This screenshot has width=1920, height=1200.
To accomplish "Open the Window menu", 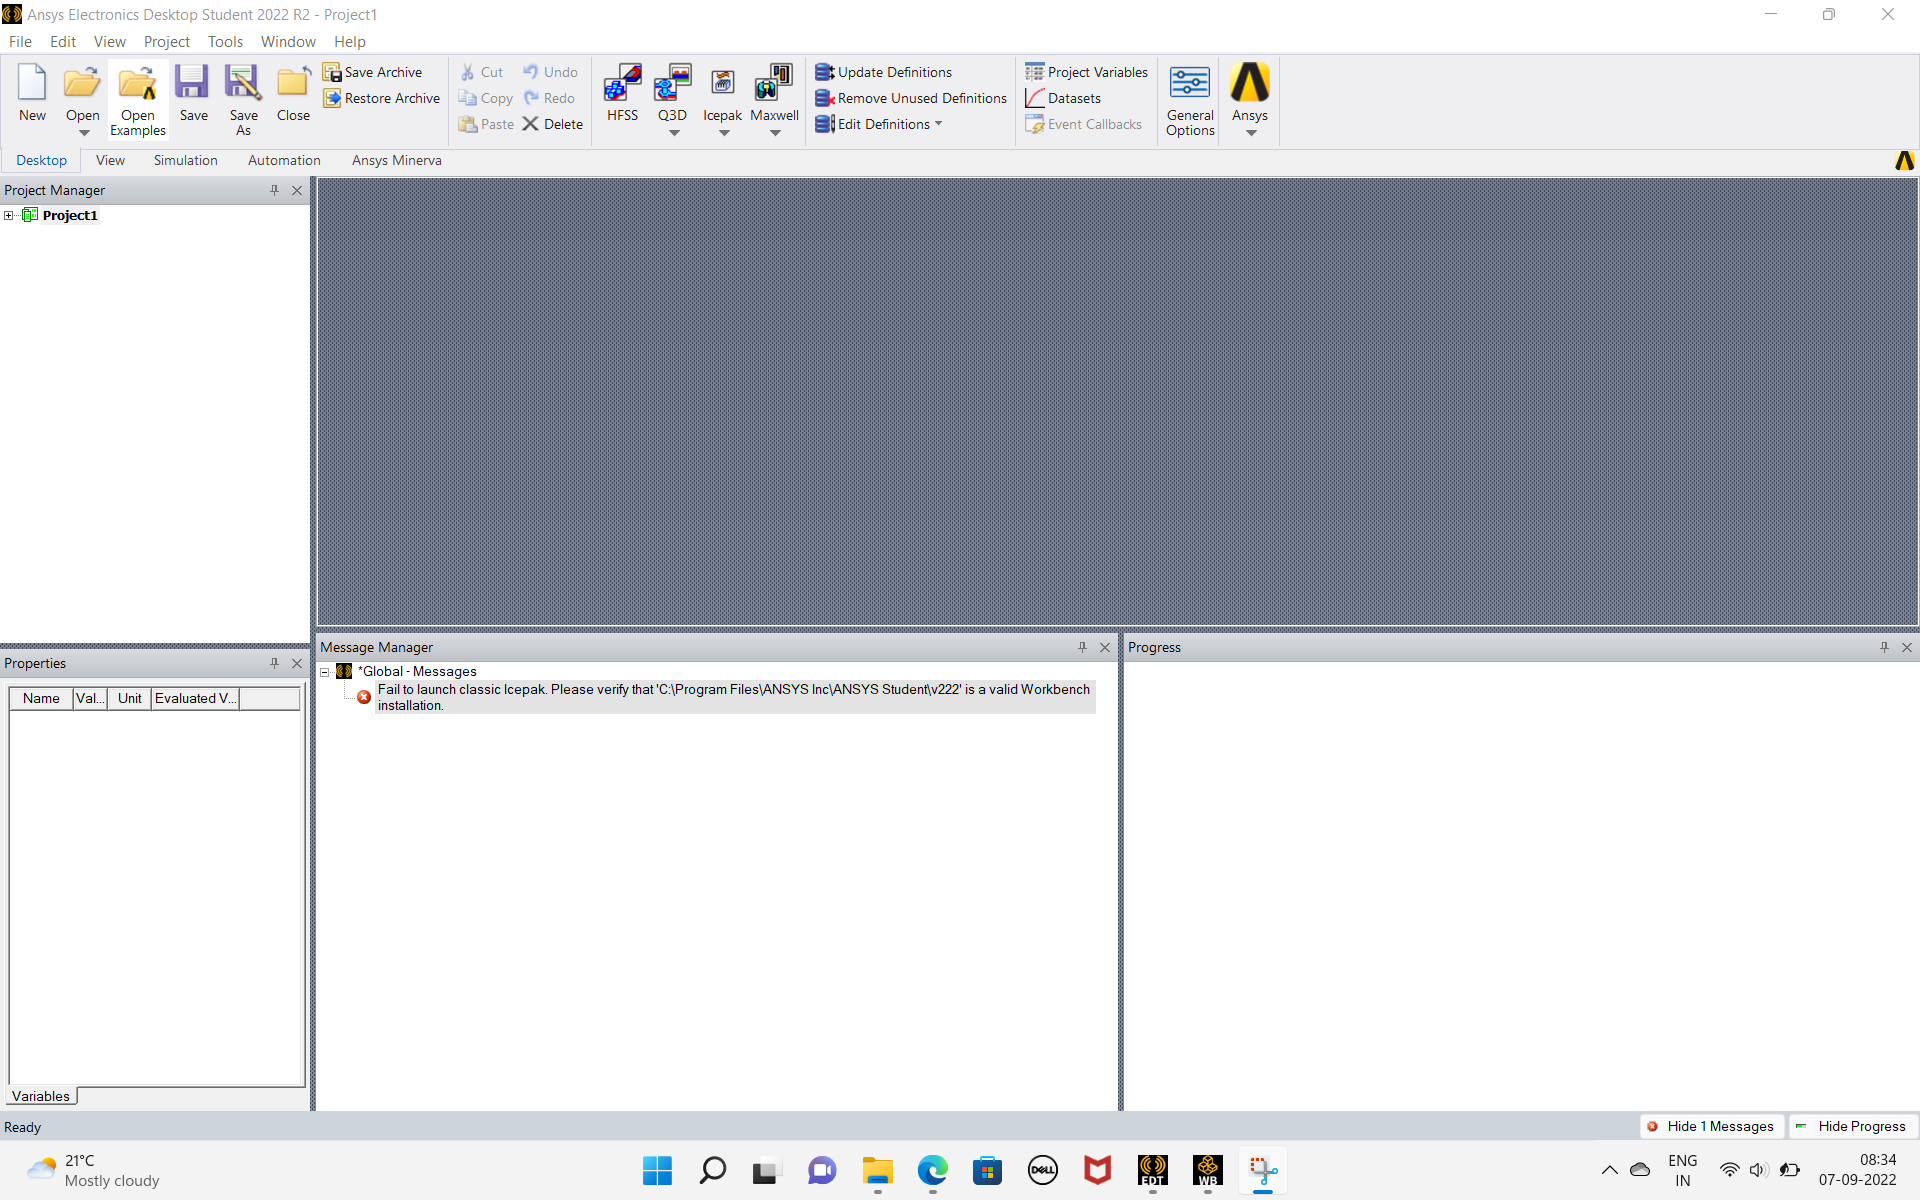I will click(x=288, y=41).
